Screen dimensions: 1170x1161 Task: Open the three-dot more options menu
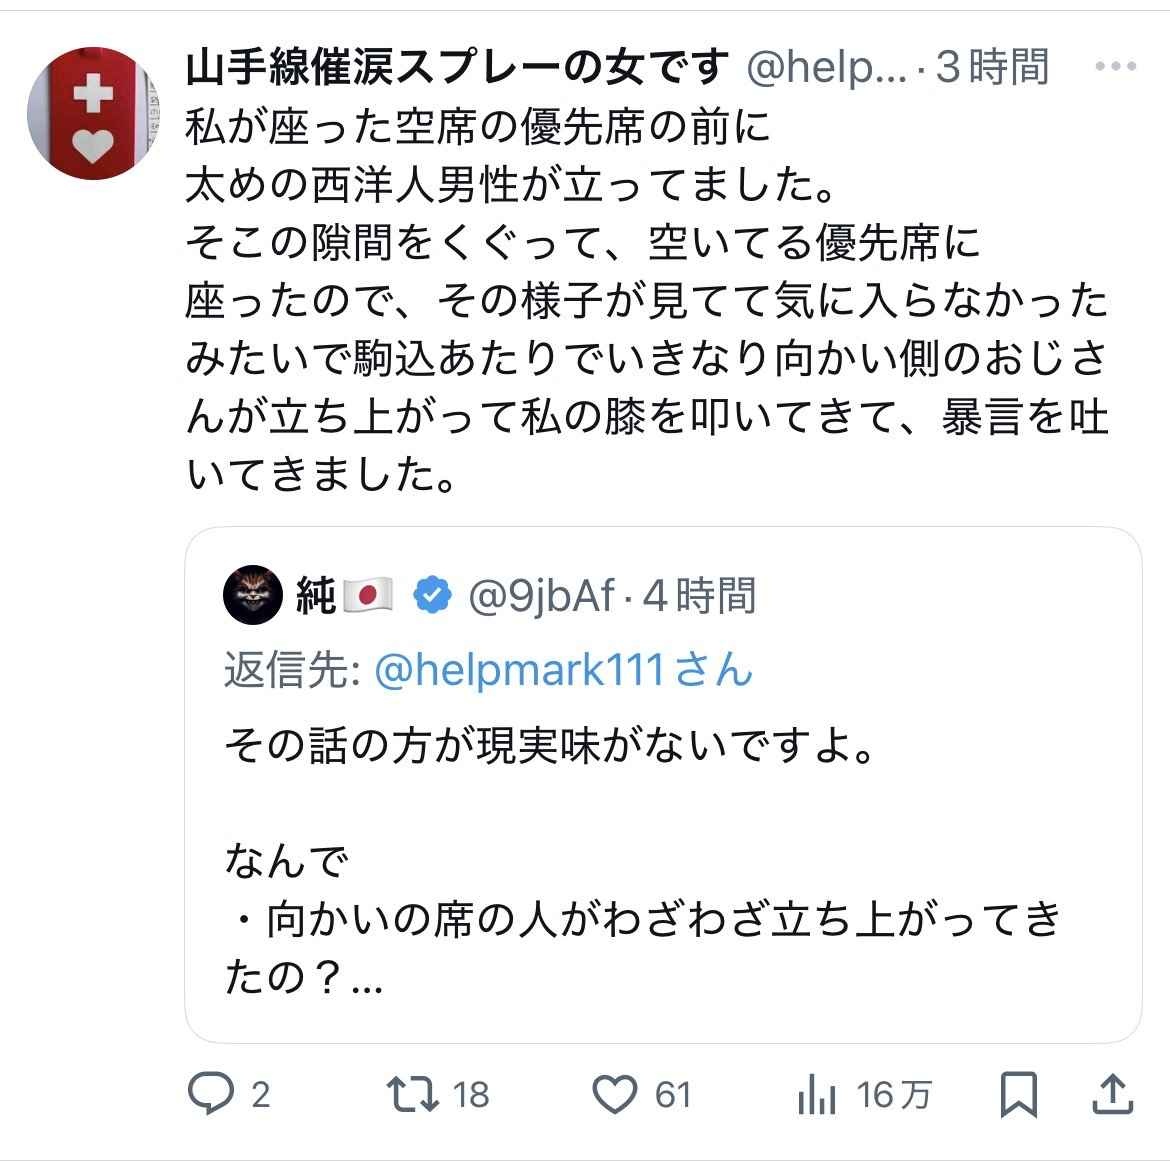[x=1115, y=67]
